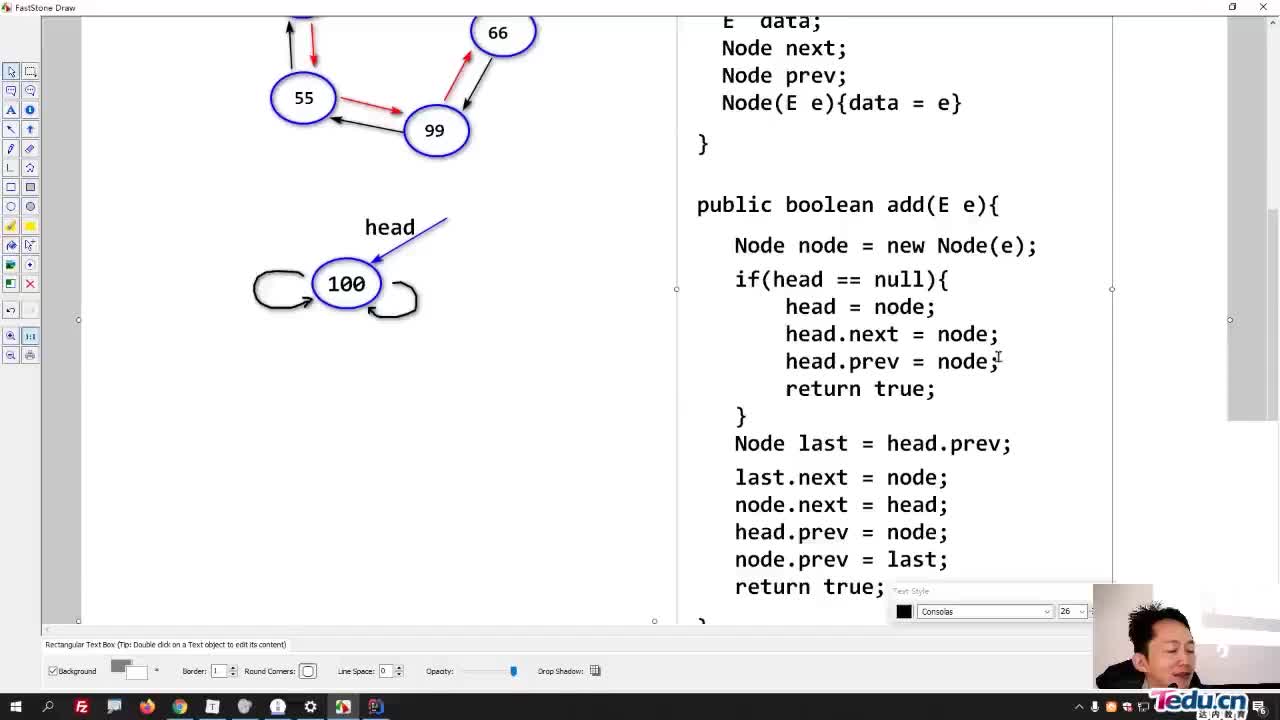Move the Opacity slider handle
This screenshot has width=1280, height=720.
(513, 671)
